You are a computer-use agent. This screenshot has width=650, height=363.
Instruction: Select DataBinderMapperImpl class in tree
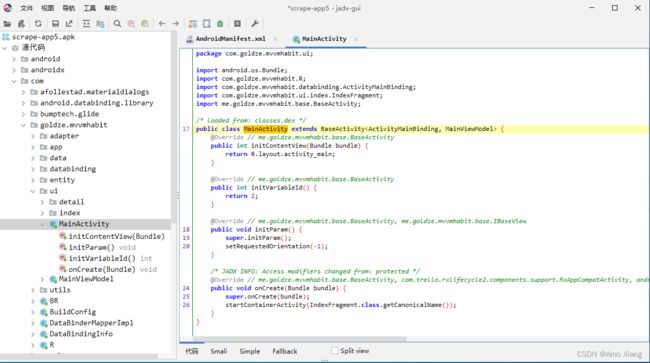91,323
